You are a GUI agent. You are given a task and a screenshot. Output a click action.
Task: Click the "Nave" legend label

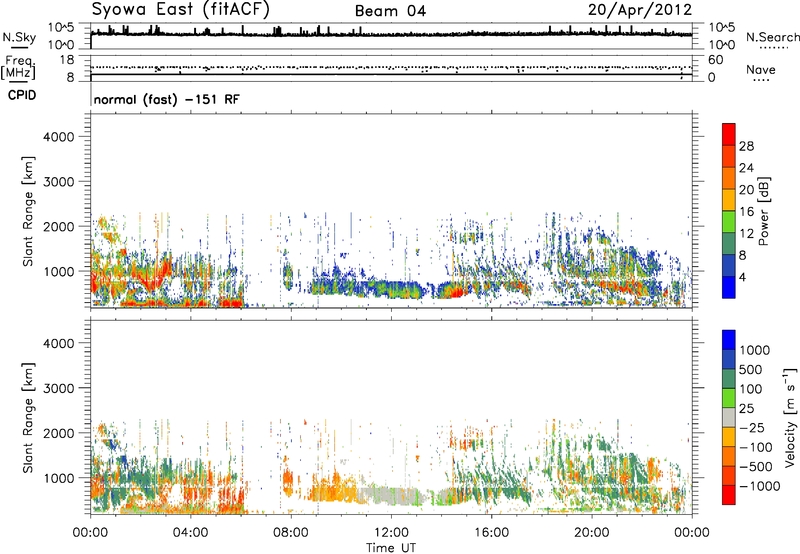pyautogui.click(x=761, y=69)
